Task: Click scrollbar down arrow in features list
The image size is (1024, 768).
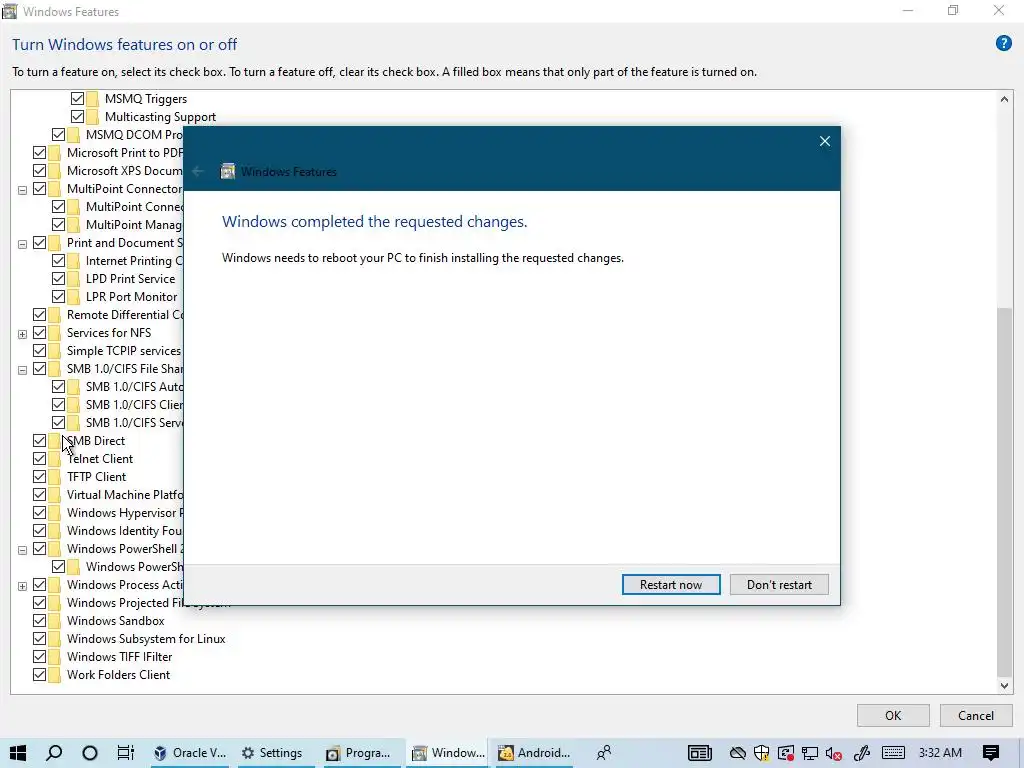Action: click(x=1004, y=685)
